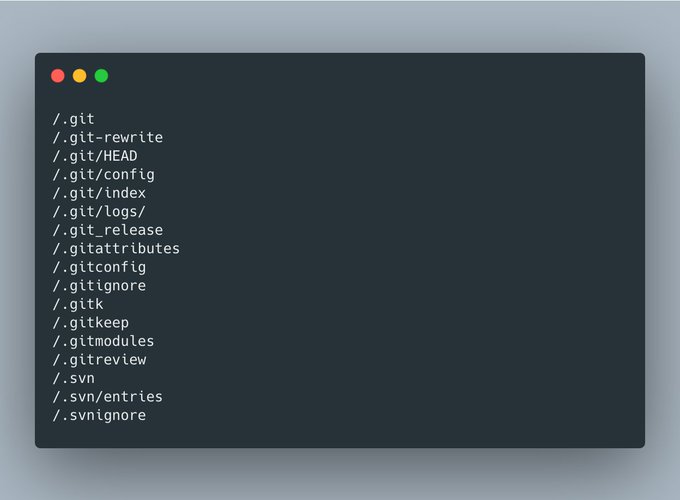Click the green maximize window dot
Image resolution: width=680 pixels, height=500 pixels.
click(x=101, y=76)
